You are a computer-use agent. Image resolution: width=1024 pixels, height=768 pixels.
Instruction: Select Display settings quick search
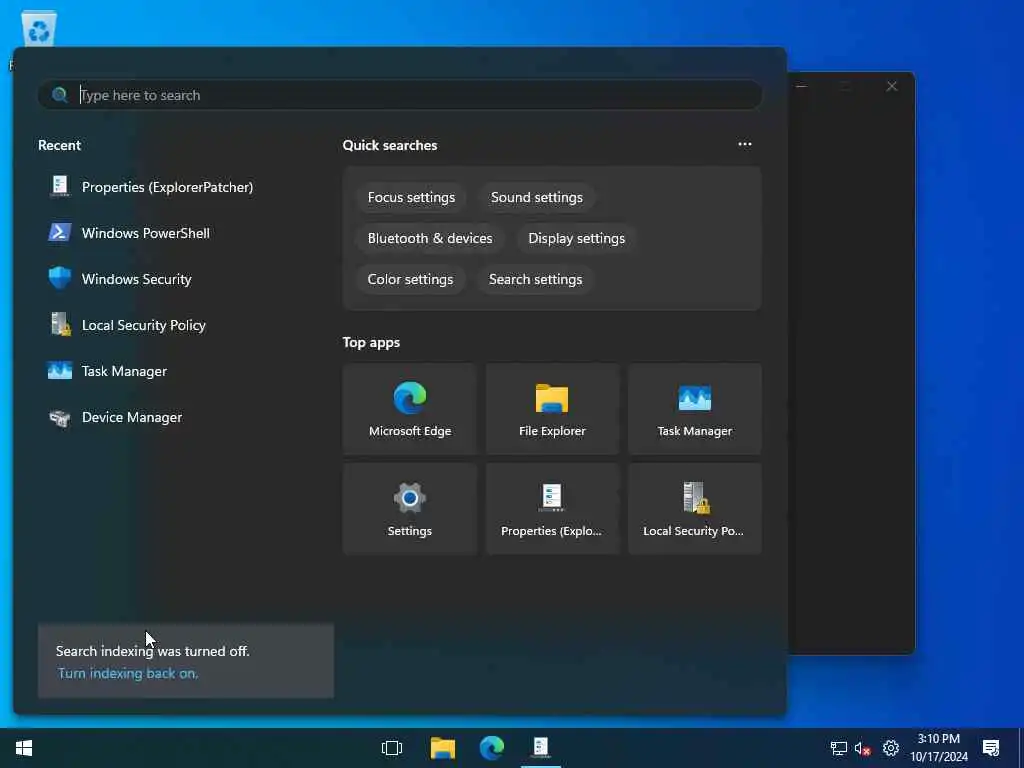[577, 238]
